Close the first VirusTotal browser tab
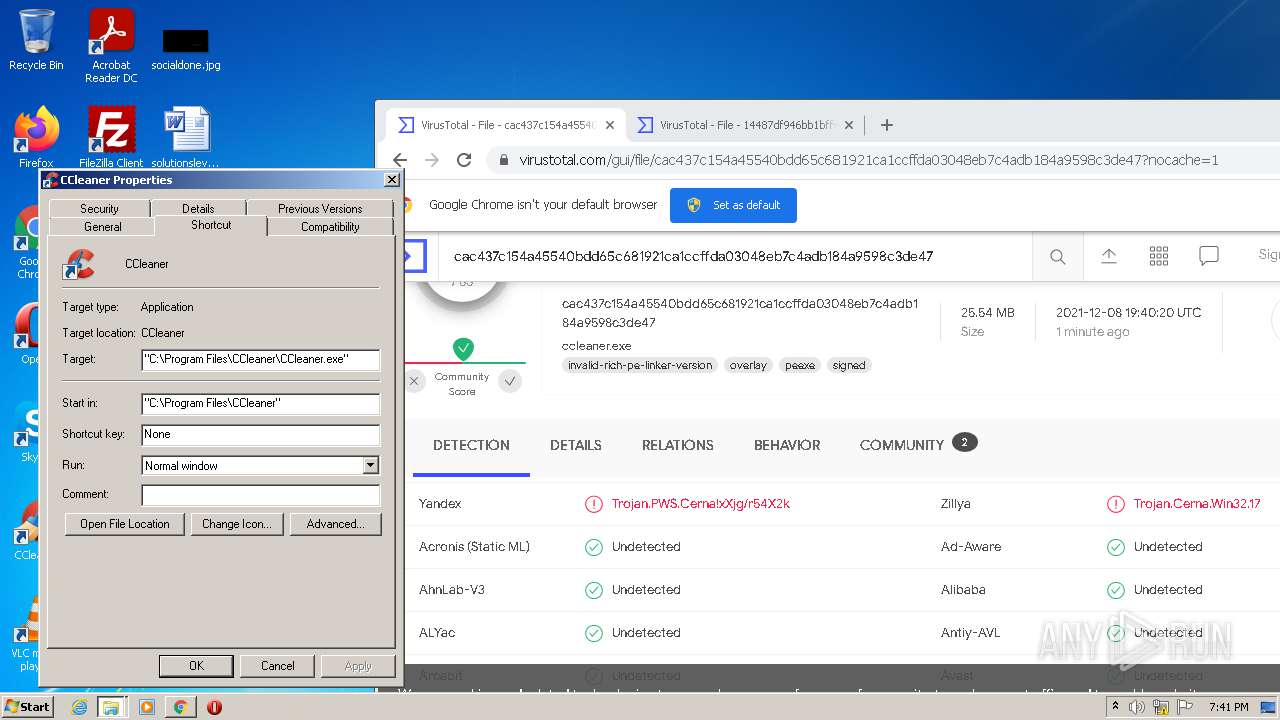Screen dimensions: 1280x720 [x=610, y=126]
